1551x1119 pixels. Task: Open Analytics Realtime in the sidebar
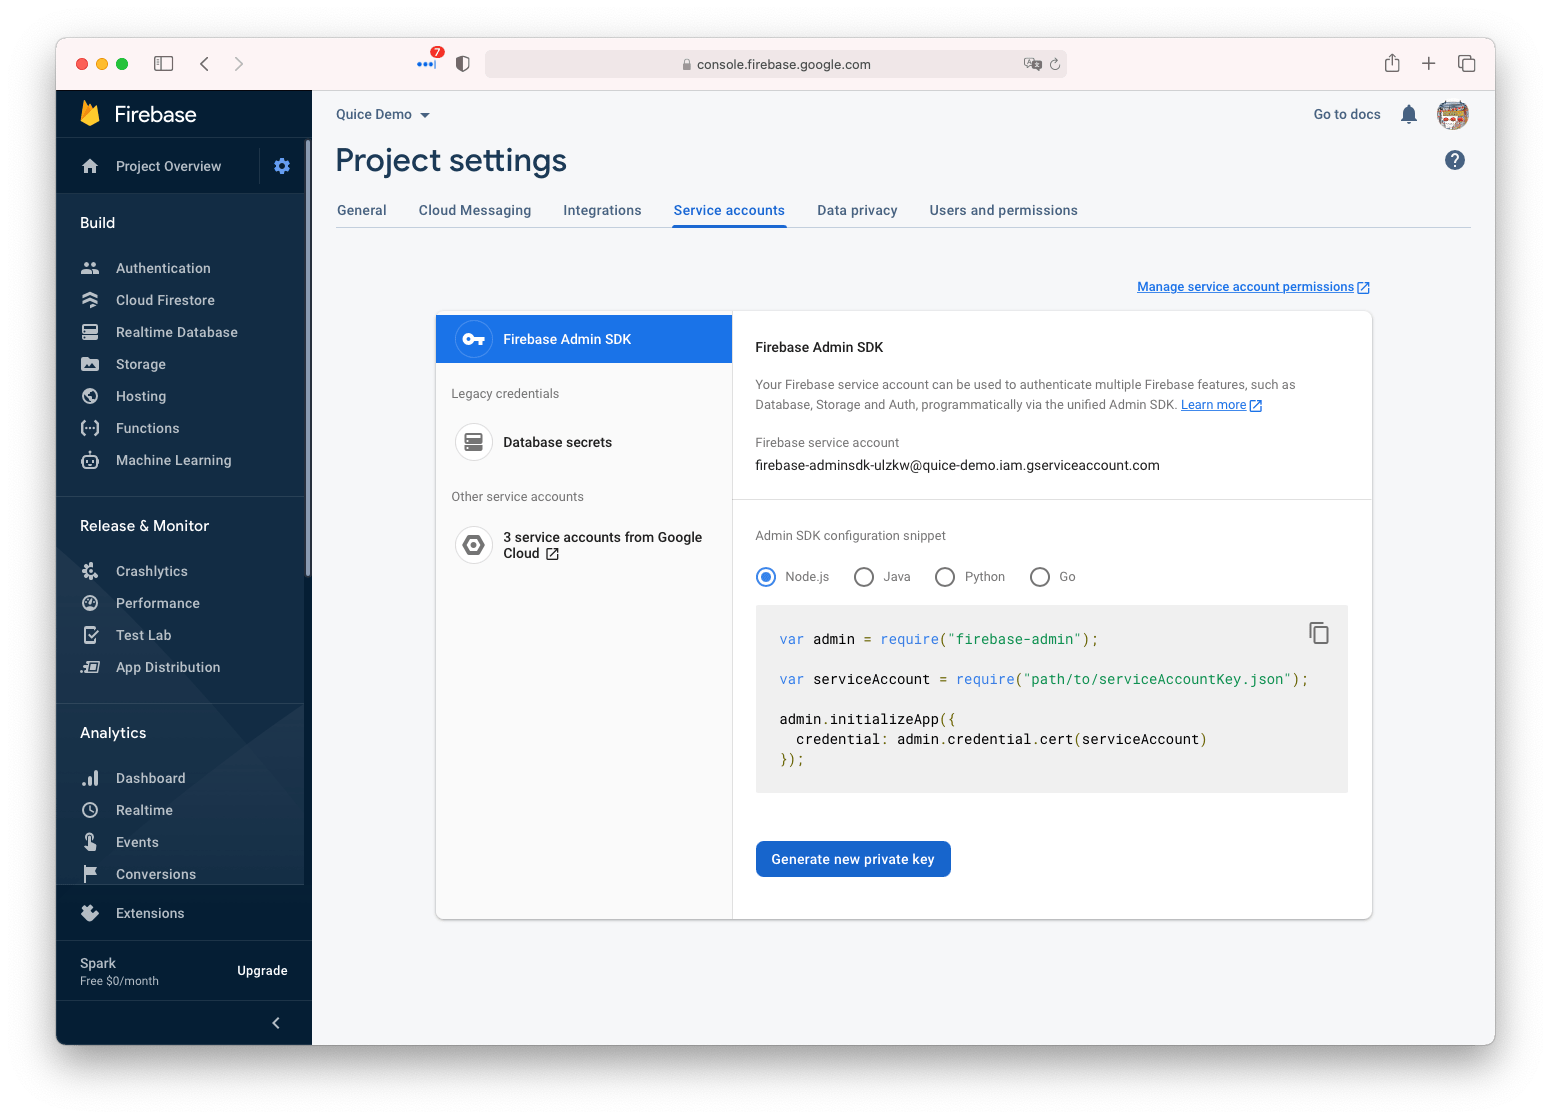pos(144,810)
